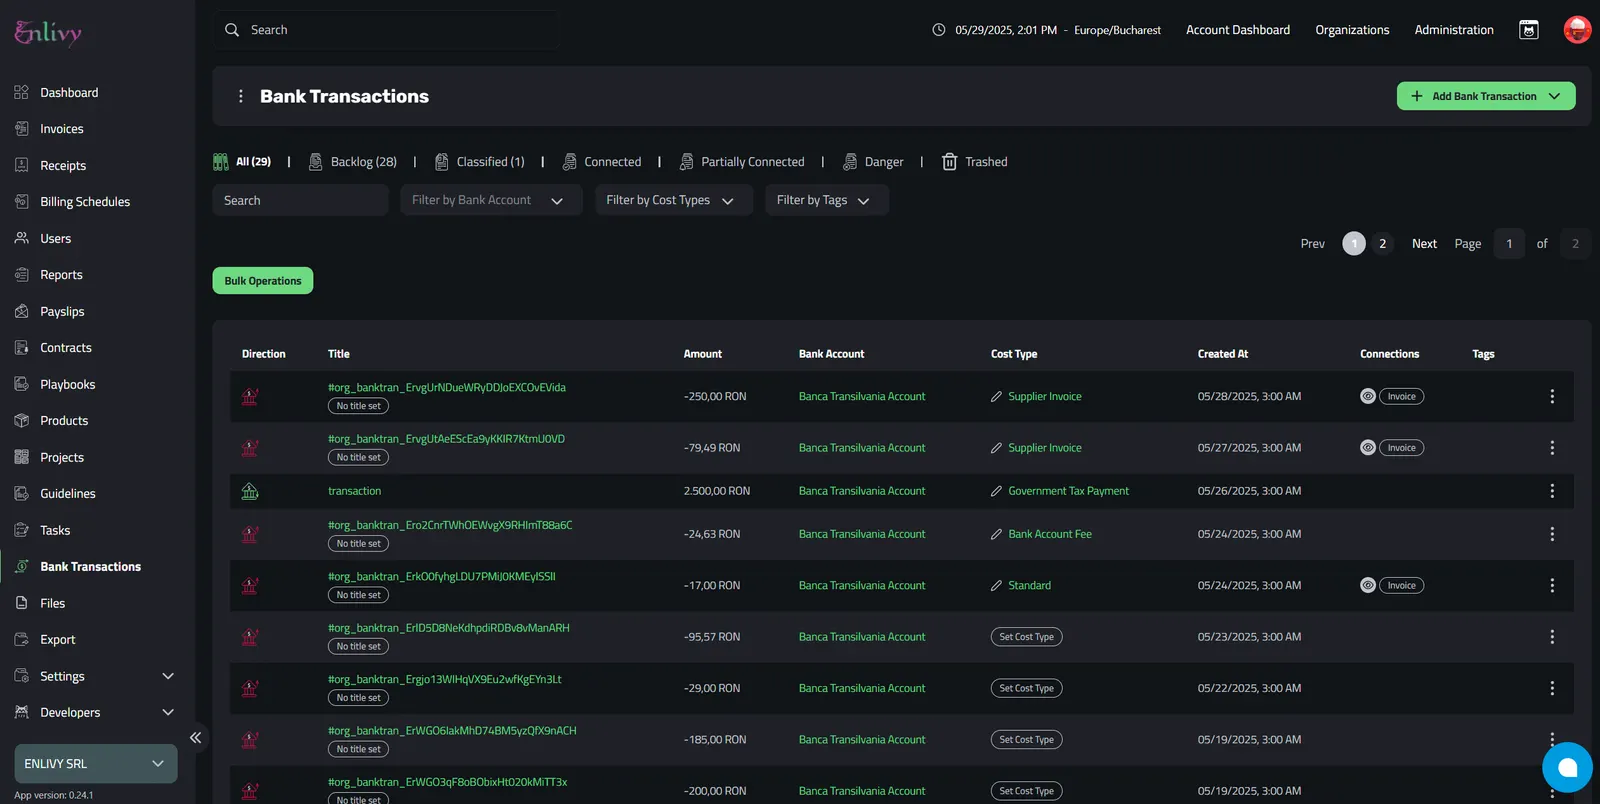Focus the transactions Search filter field

pos(300,200)
